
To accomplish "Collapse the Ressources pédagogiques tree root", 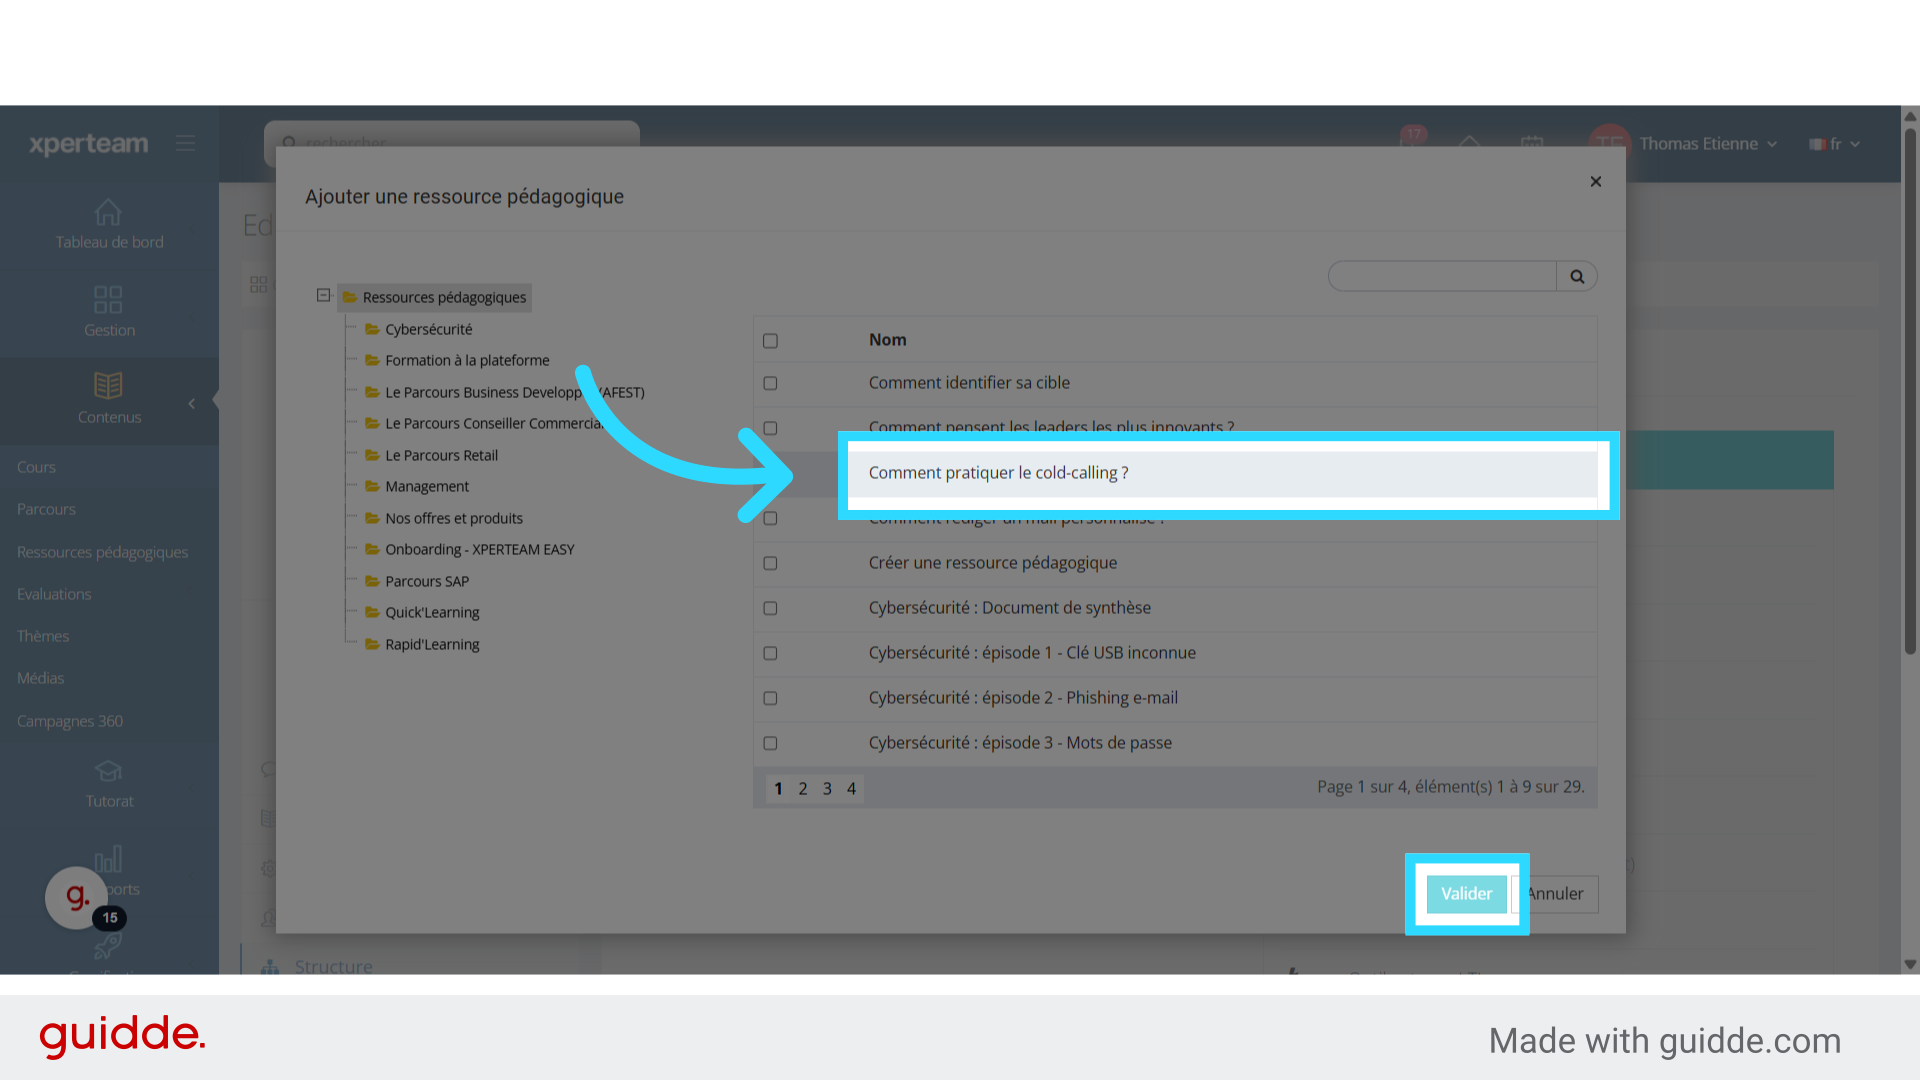I will coord(323,295).
